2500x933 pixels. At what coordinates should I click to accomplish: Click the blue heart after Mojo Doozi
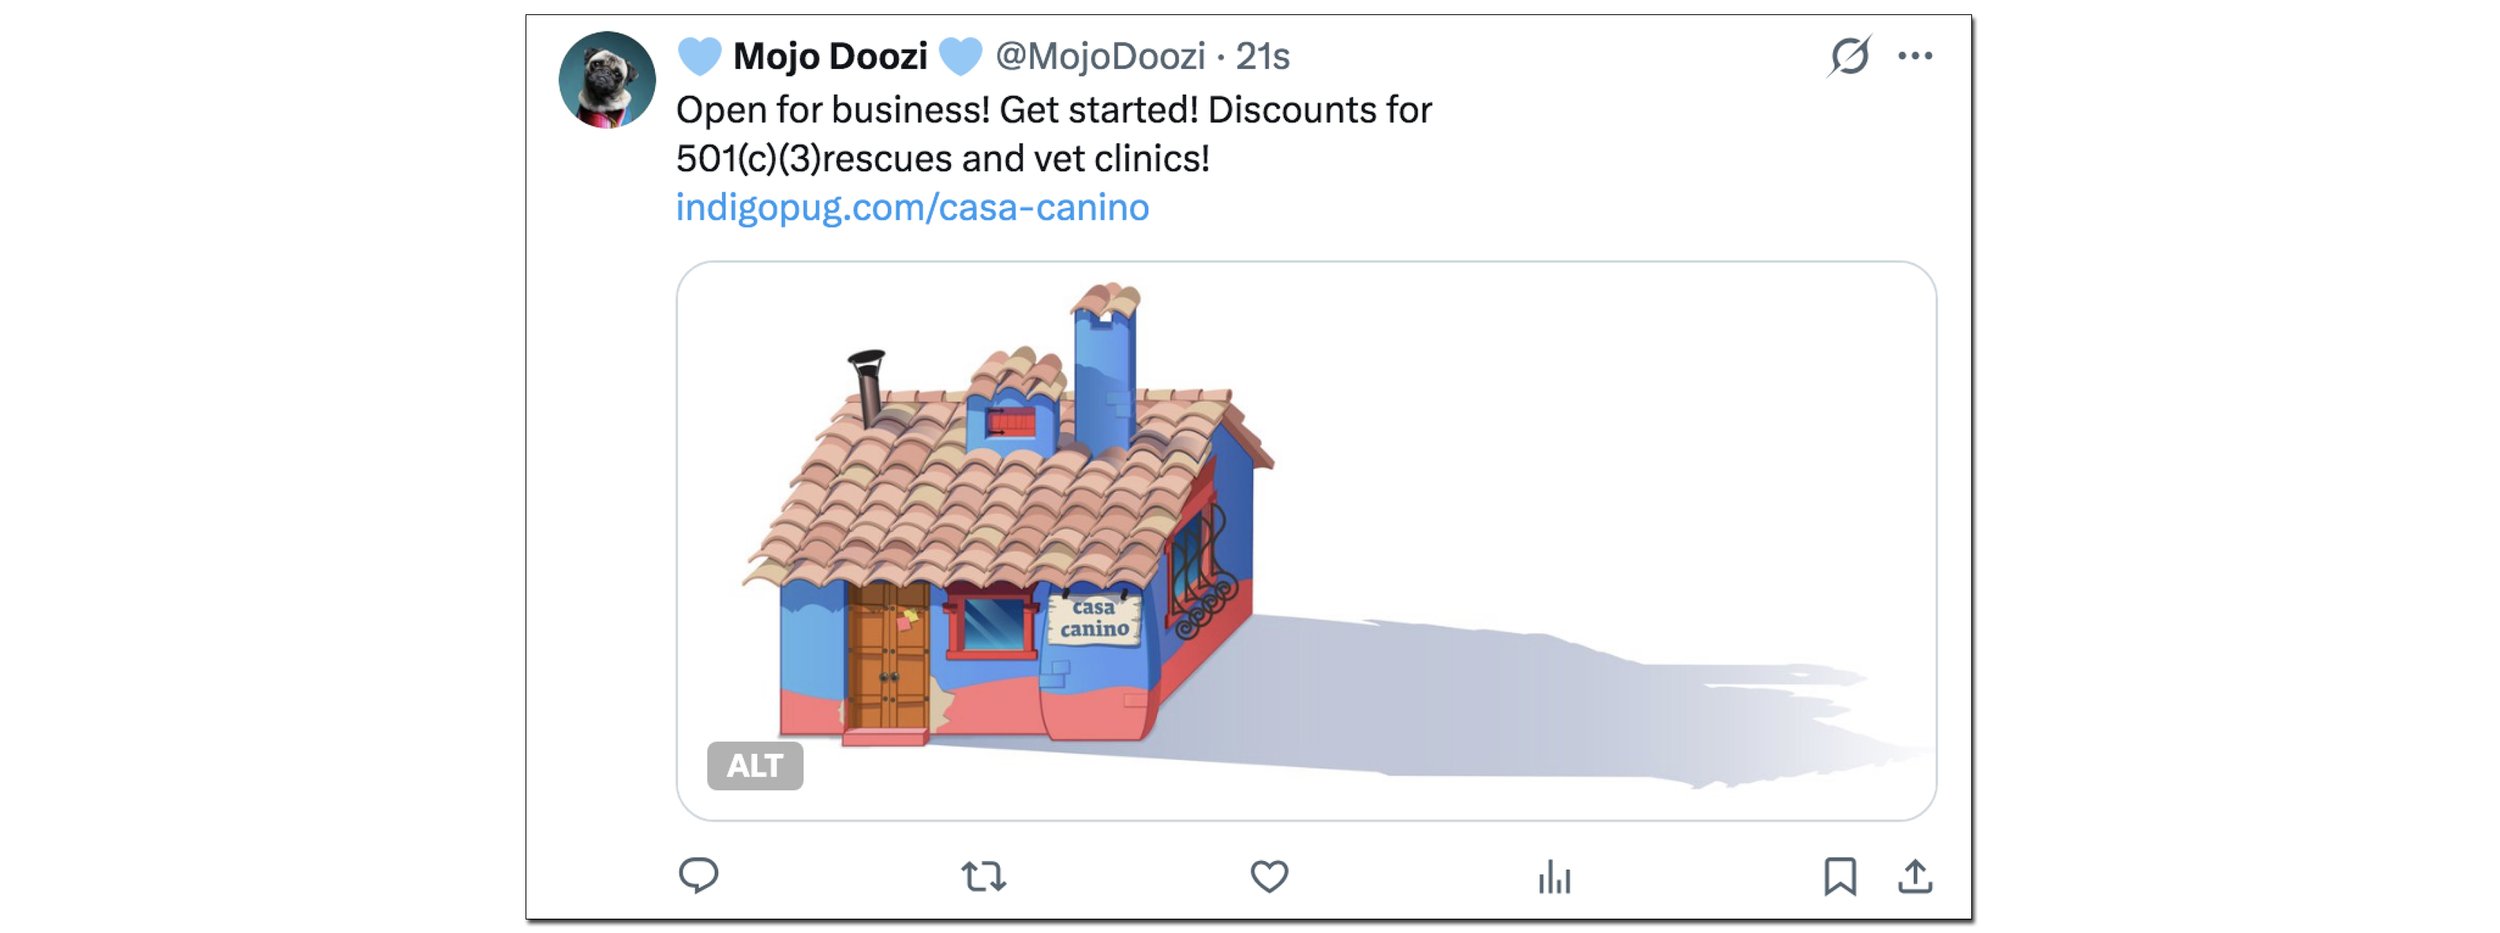(x=960, y=56)
